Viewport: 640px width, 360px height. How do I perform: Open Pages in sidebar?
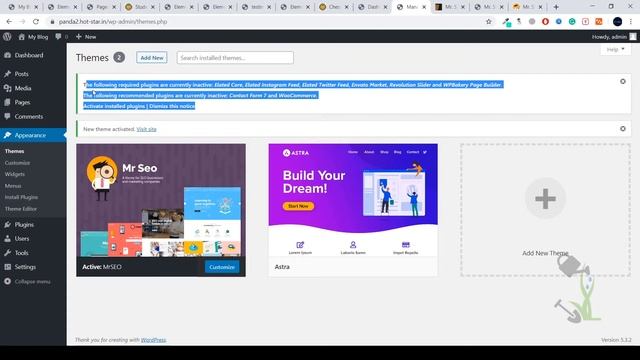(22, 102)
